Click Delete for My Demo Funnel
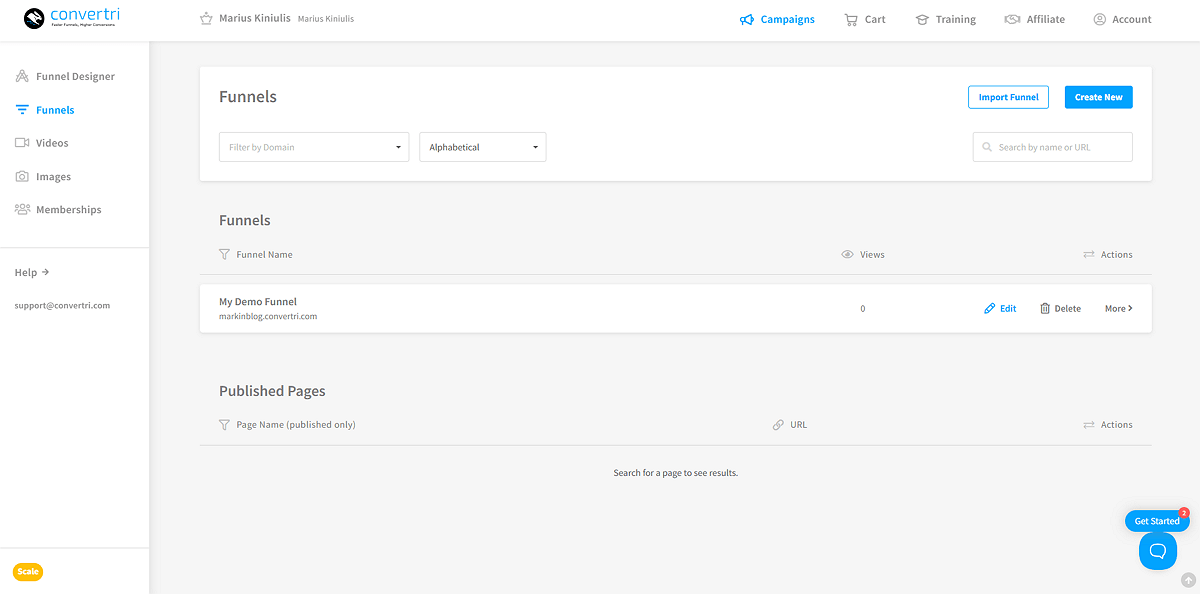The image size is (1200, 594). (x=1060, y=308)
